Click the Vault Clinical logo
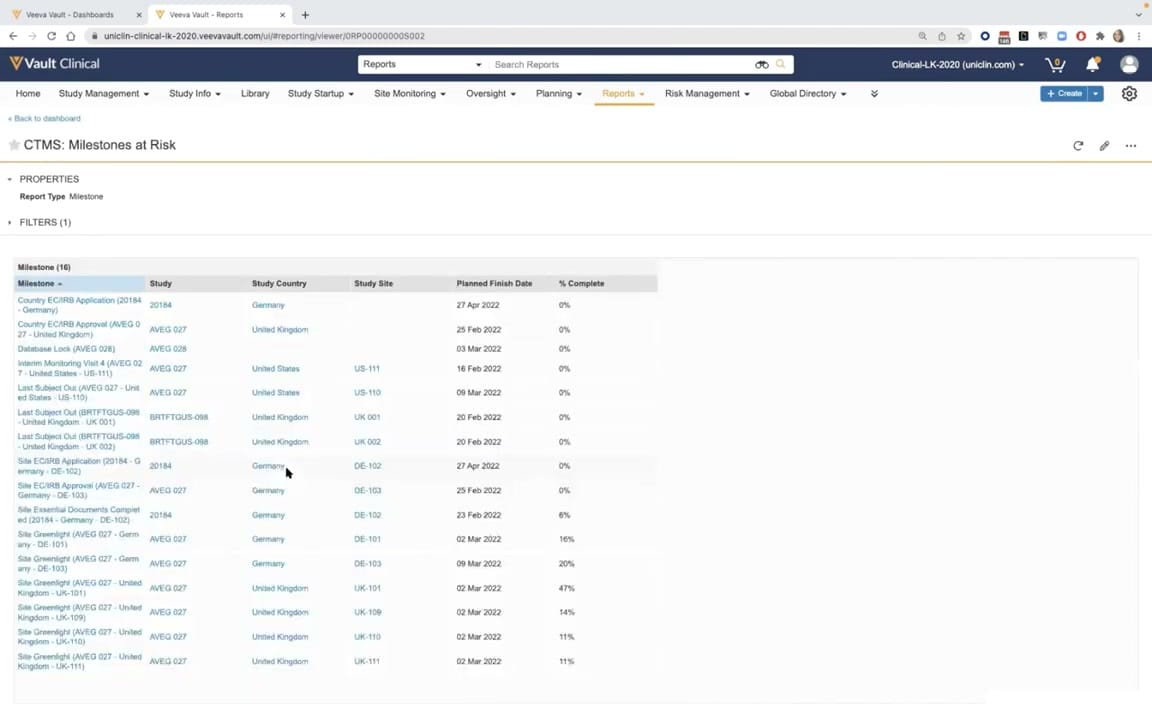 (54, 64)
